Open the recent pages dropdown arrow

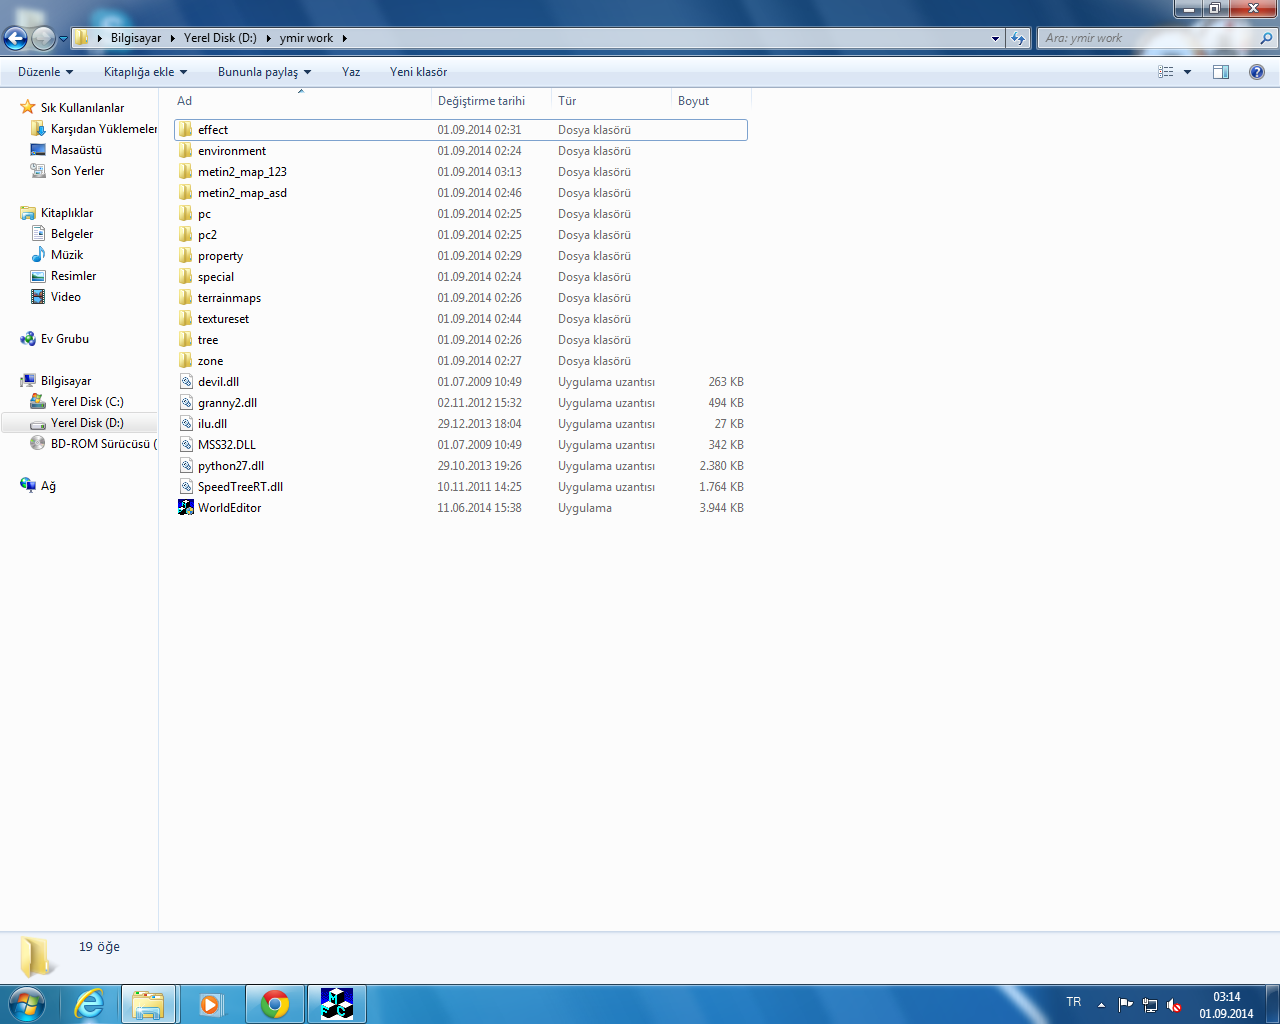[x=63, y=39]
